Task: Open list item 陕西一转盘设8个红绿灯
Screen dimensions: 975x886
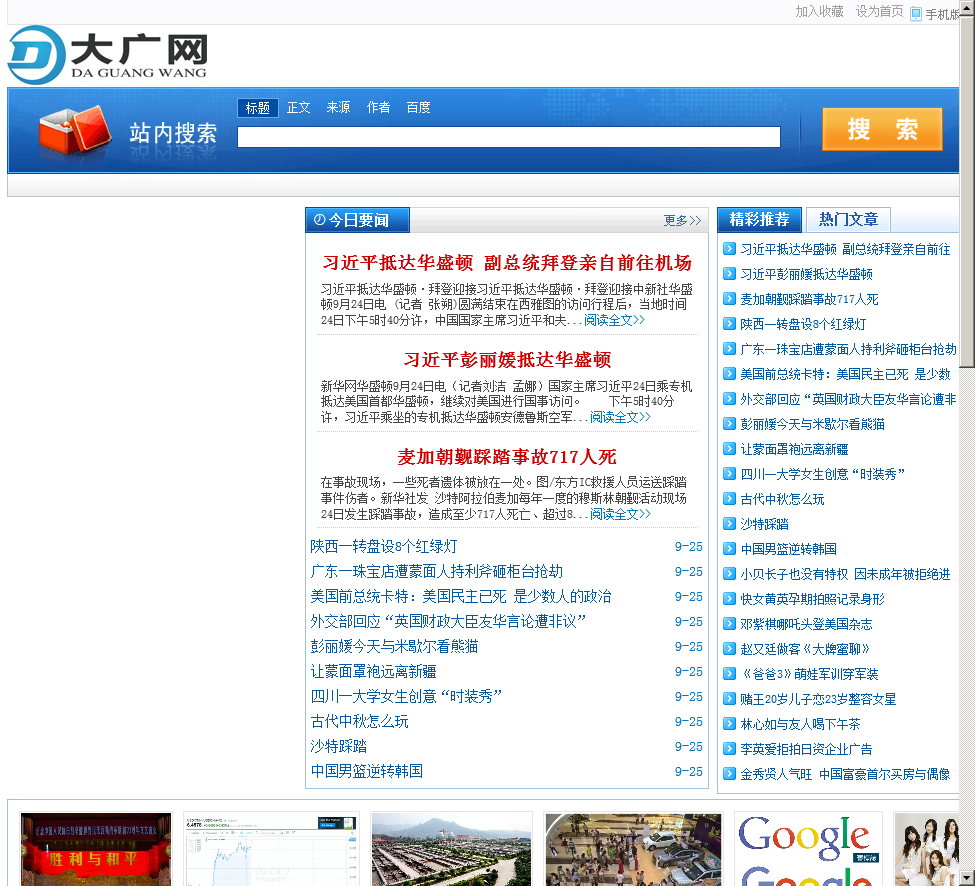Action: point(384,547)
